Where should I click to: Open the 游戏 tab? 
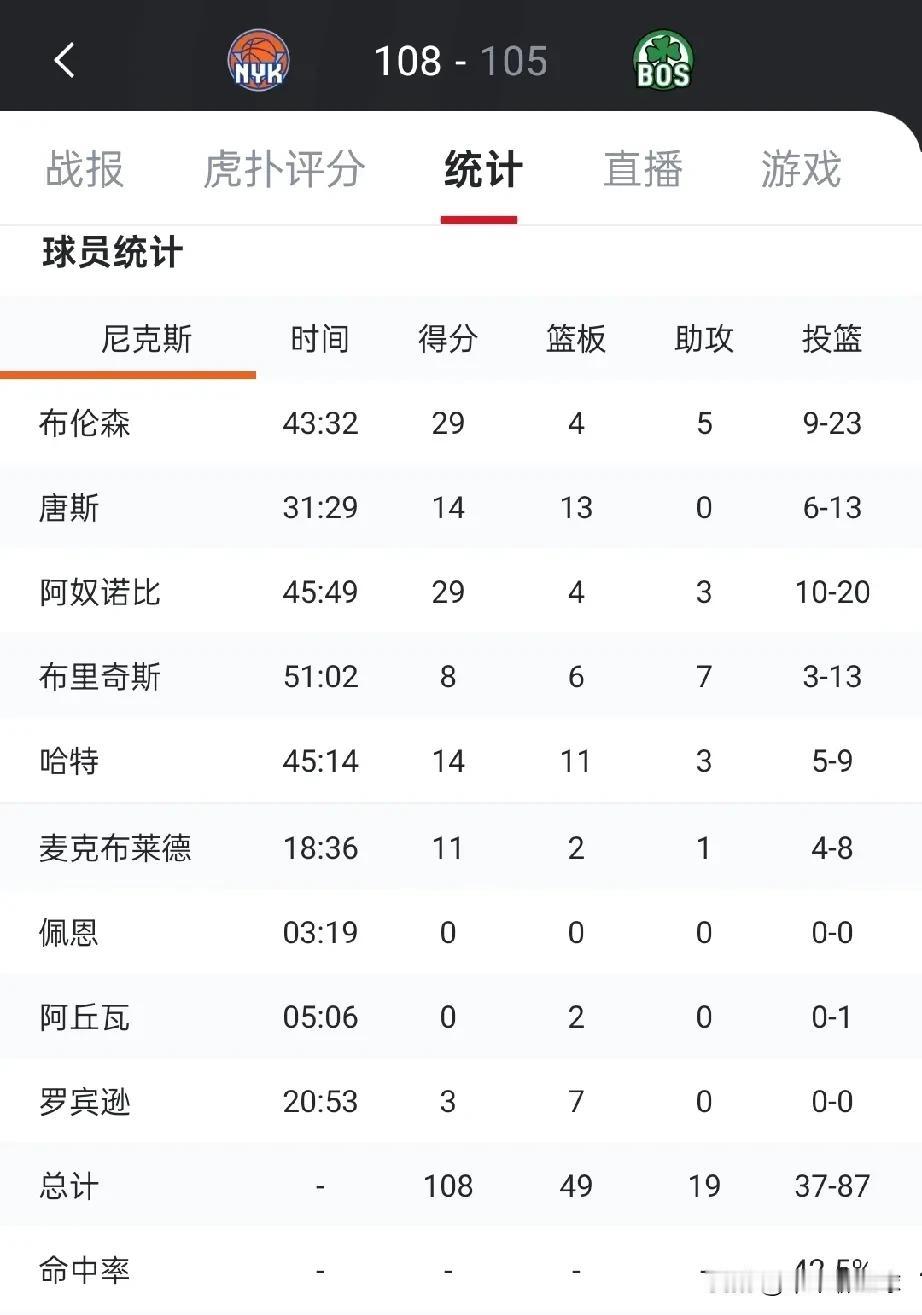[801, 169]
